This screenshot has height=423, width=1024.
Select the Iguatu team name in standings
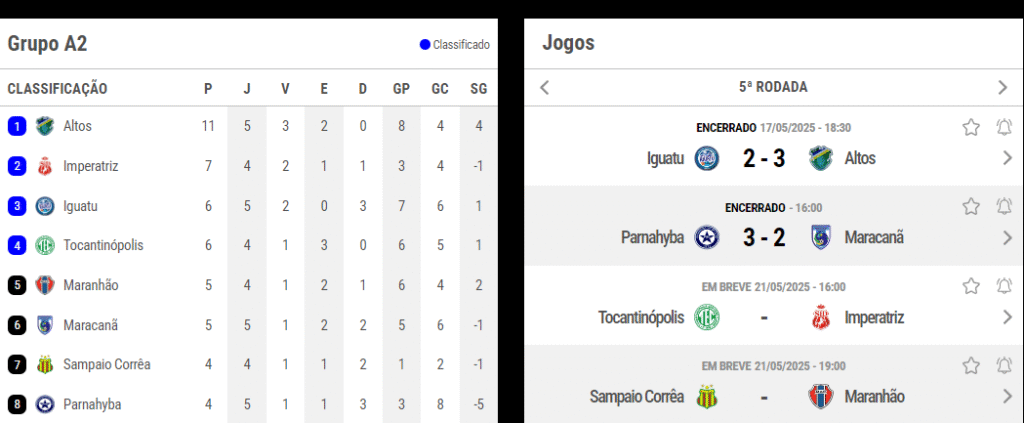click(78, 206)
